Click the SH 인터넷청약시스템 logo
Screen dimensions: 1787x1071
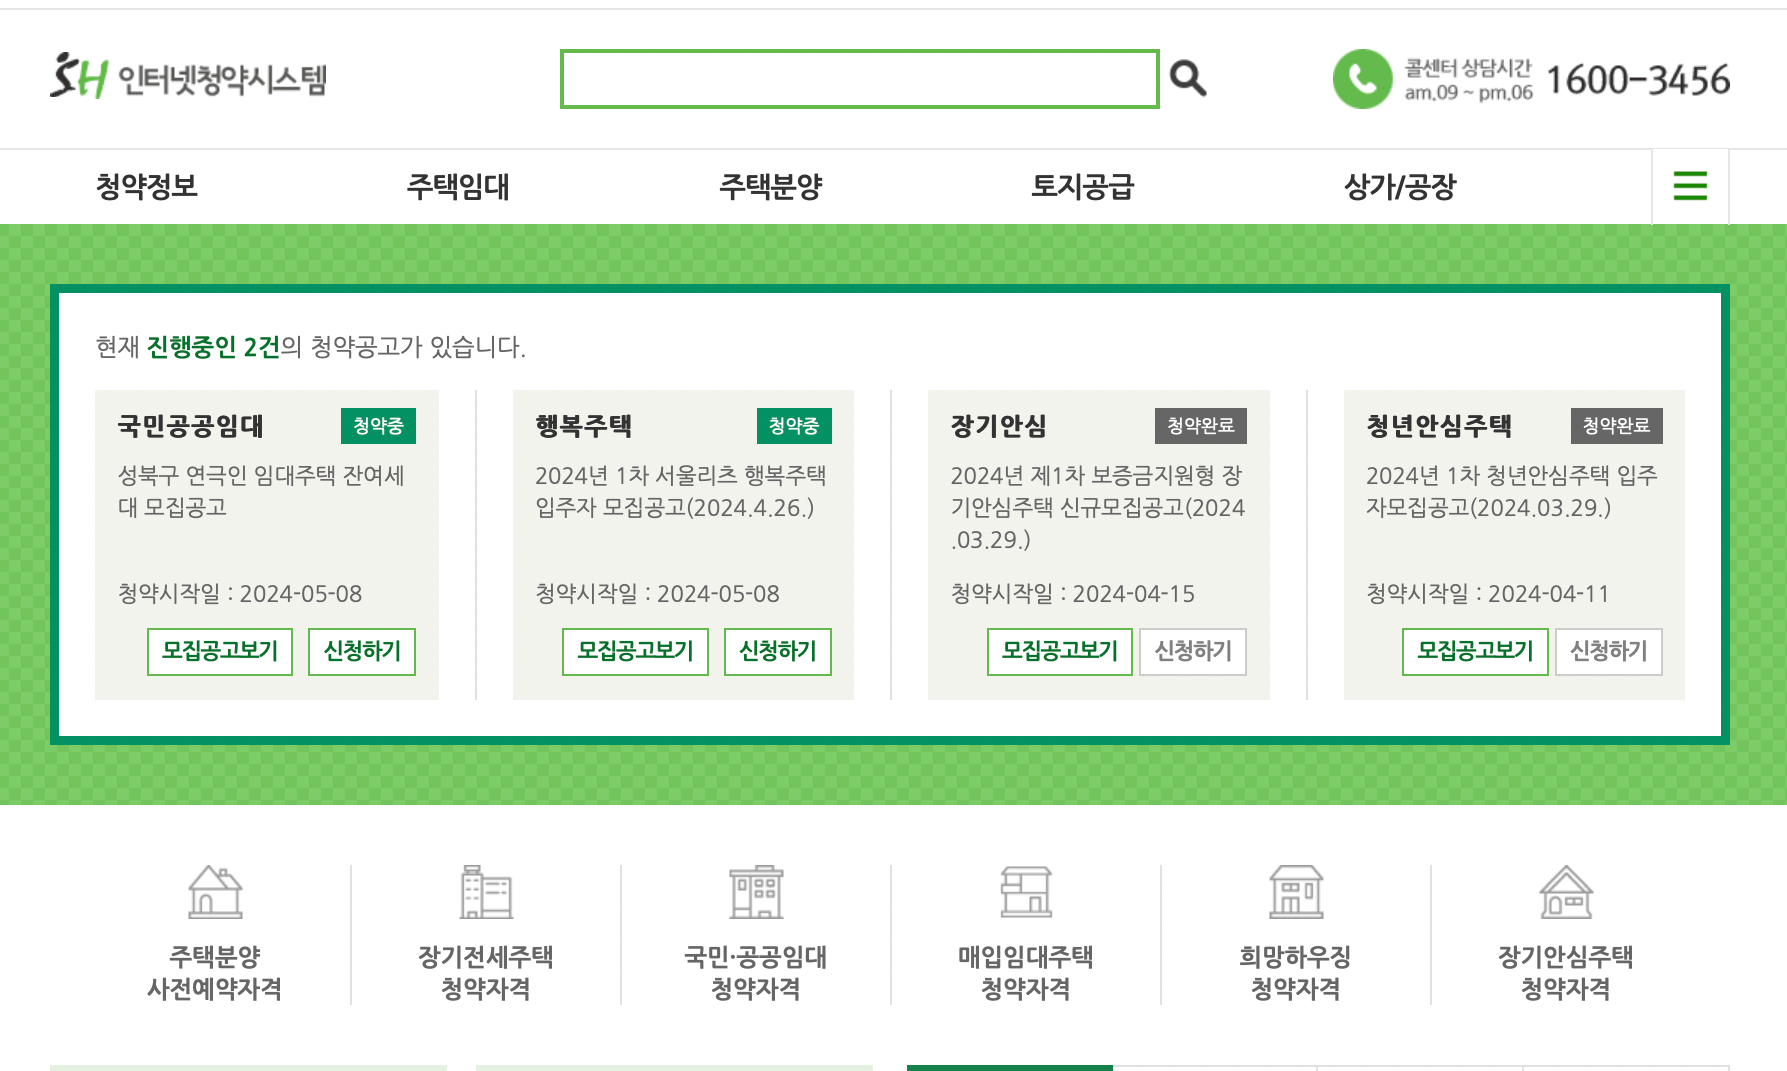(190, 80)
